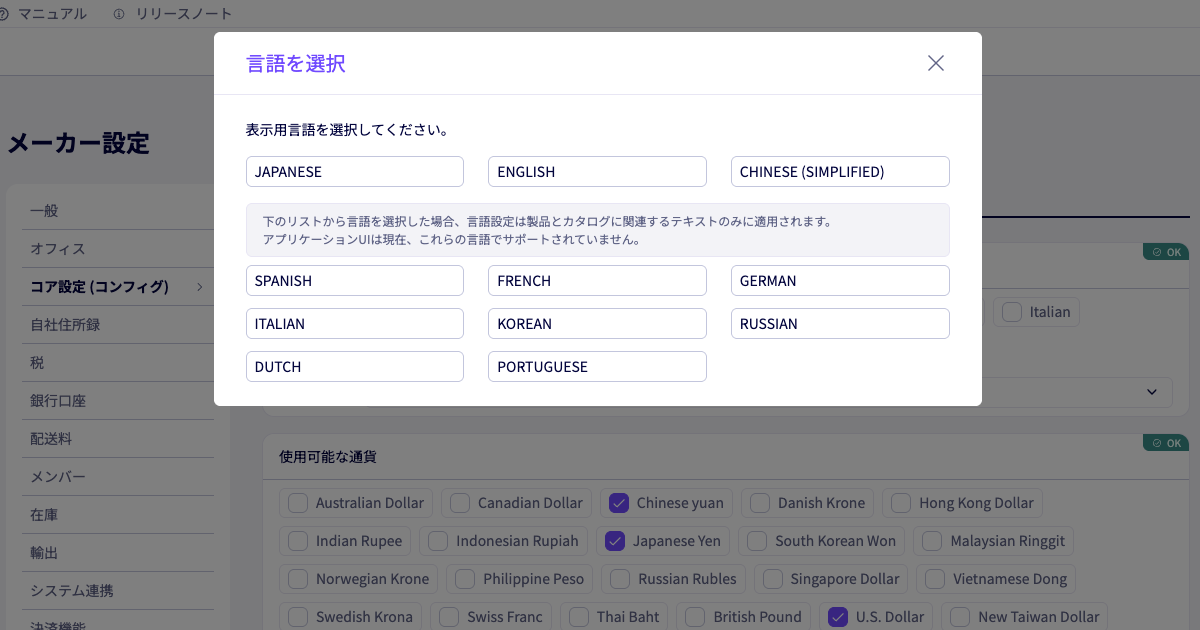Enable Danish Krone currency
1200x630 pixels.
tap(760, 503)
